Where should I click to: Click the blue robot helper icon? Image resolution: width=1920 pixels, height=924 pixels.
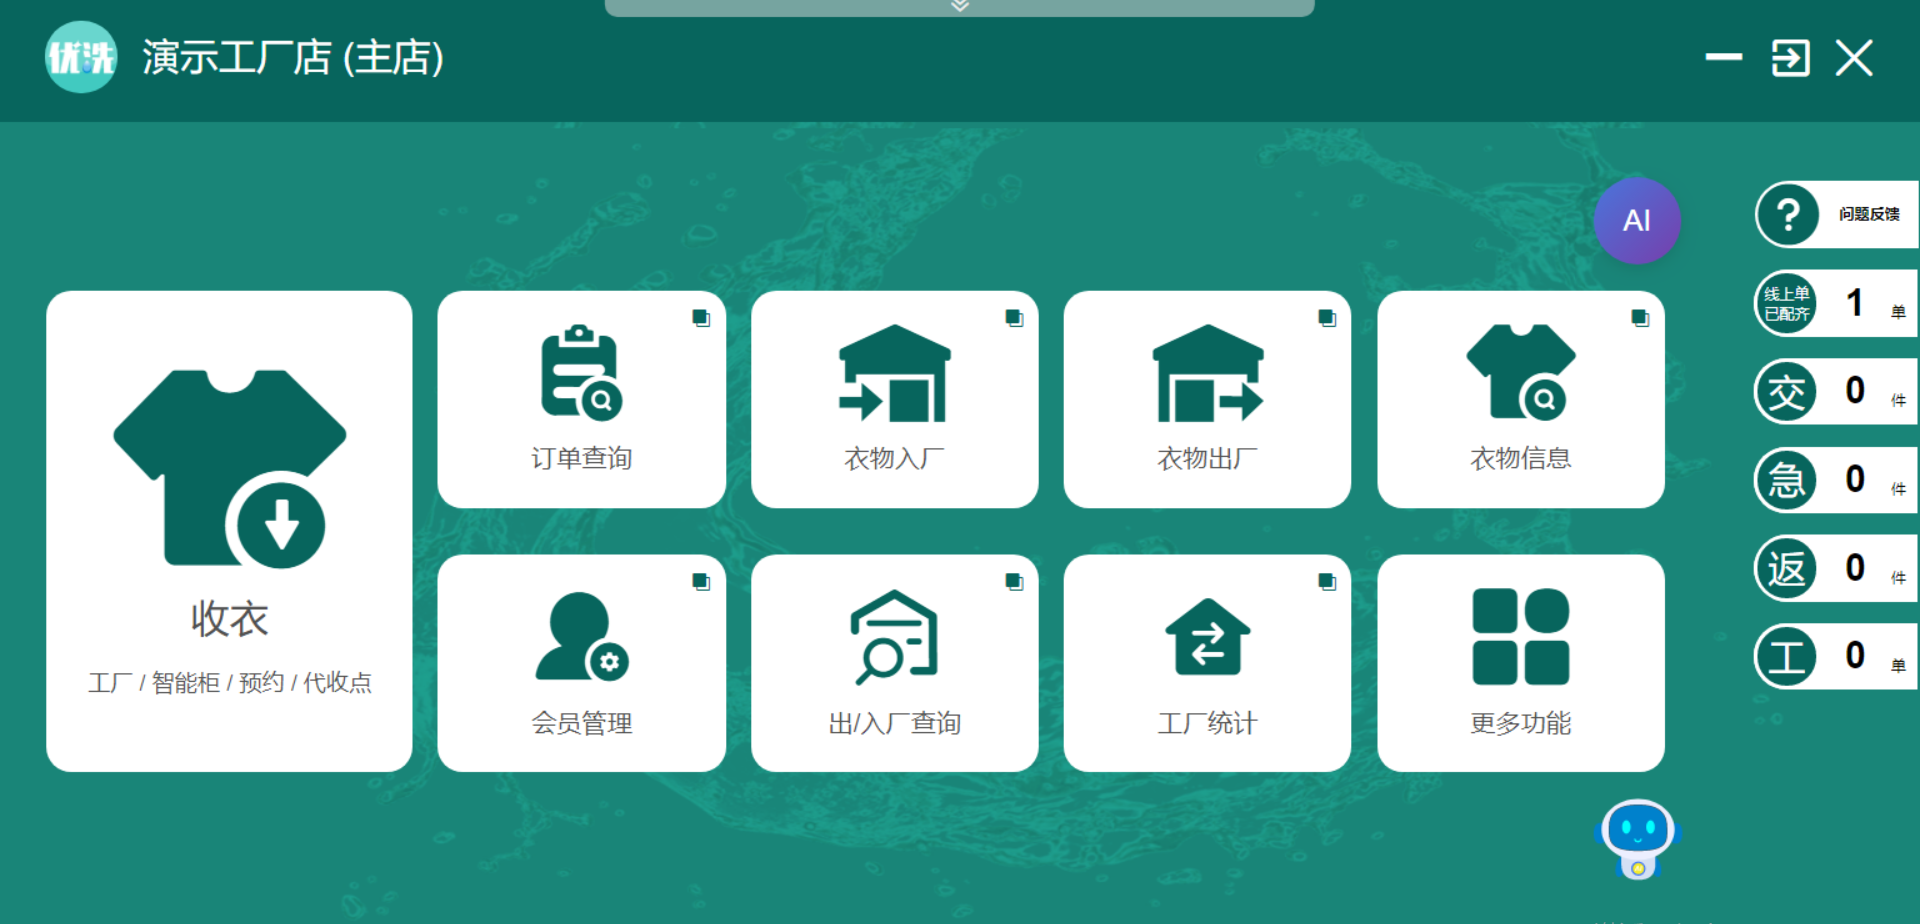1637,838
